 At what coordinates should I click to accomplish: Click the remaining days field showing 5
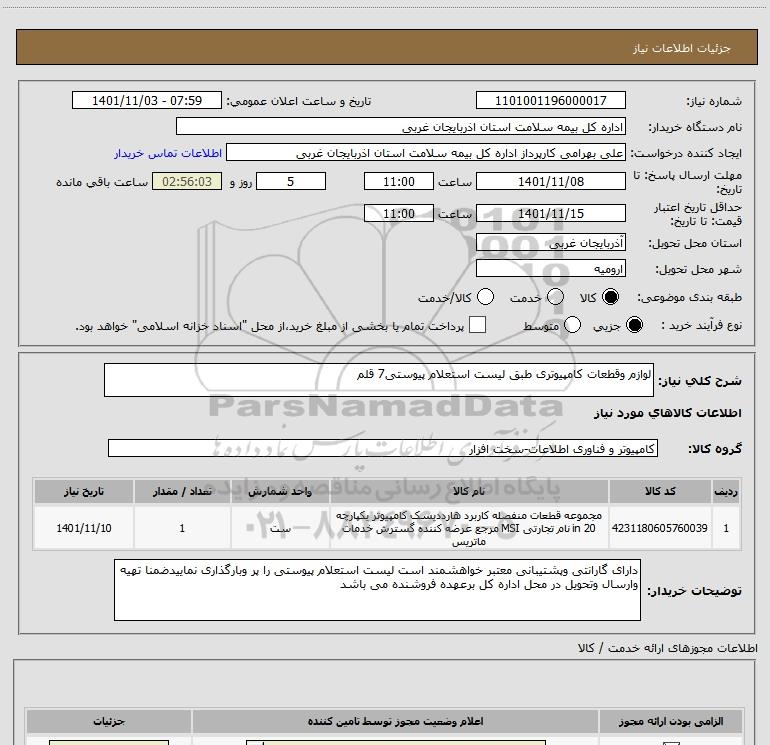click(x=291, y=182)
